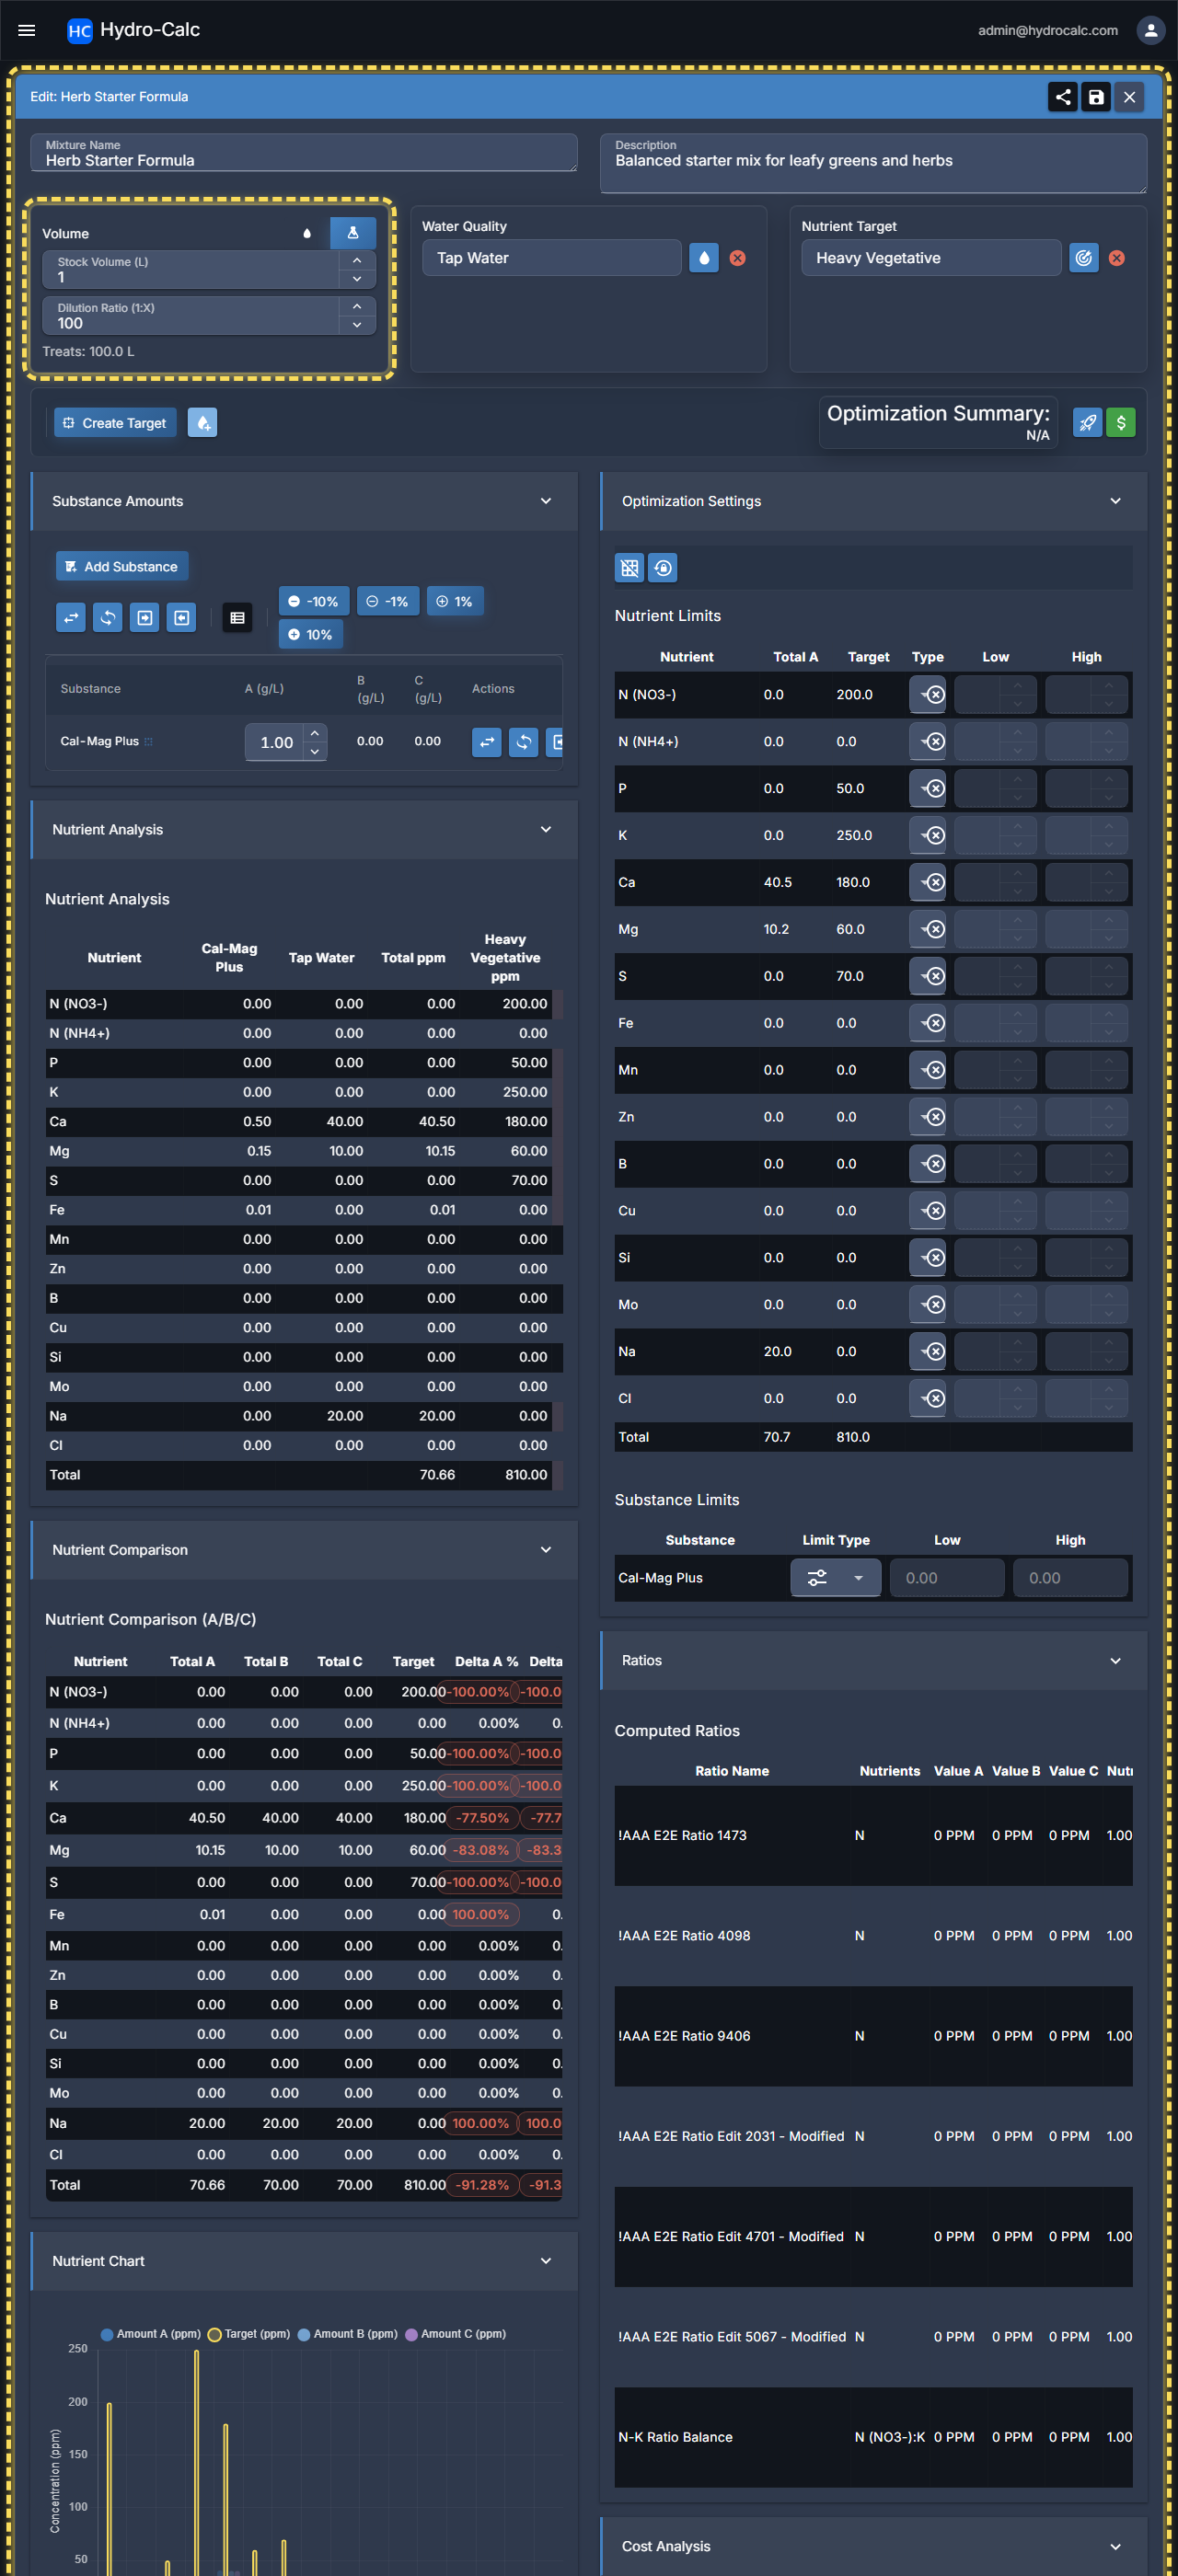Viewport: 1178px width, 2576px height.
Task: Collapse the Nutrient Analysis section
Action: click(x=546, y=830)
